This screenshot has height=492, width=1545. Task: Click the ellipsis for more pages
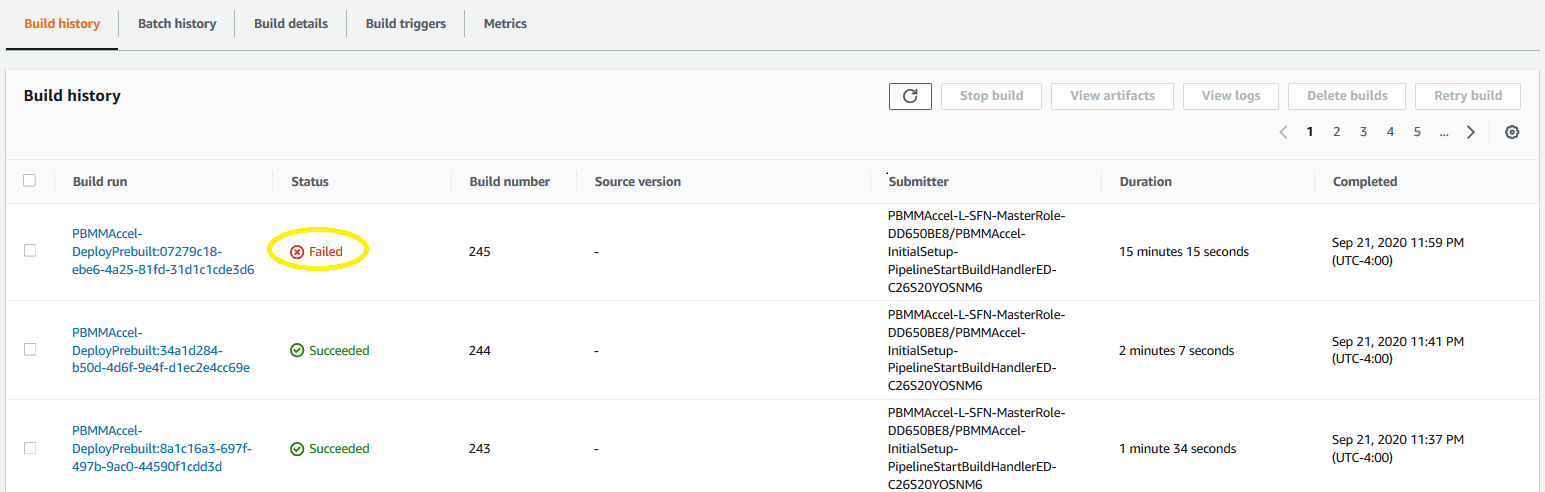1443,132
